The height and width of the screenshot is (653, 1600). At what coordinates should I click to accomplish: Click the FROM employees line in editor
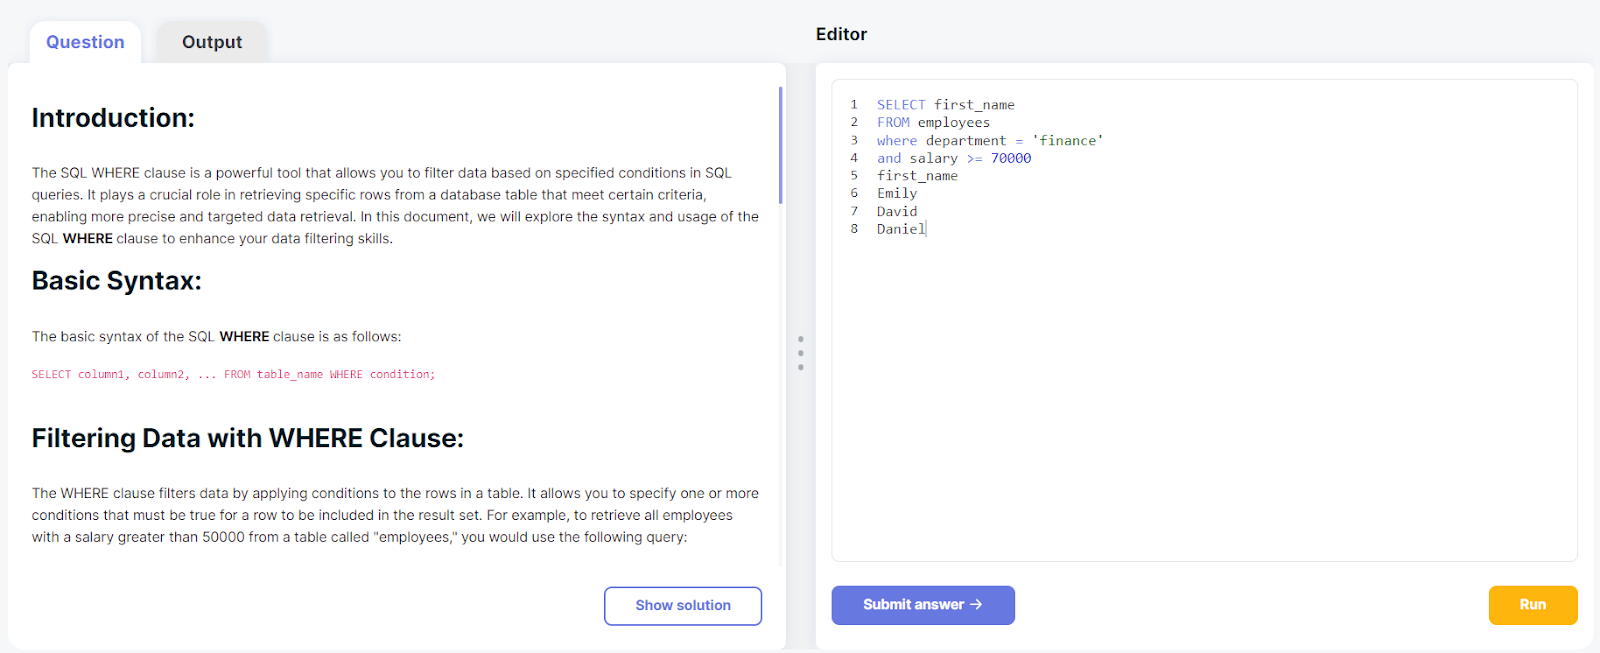(x=933, y=123)
